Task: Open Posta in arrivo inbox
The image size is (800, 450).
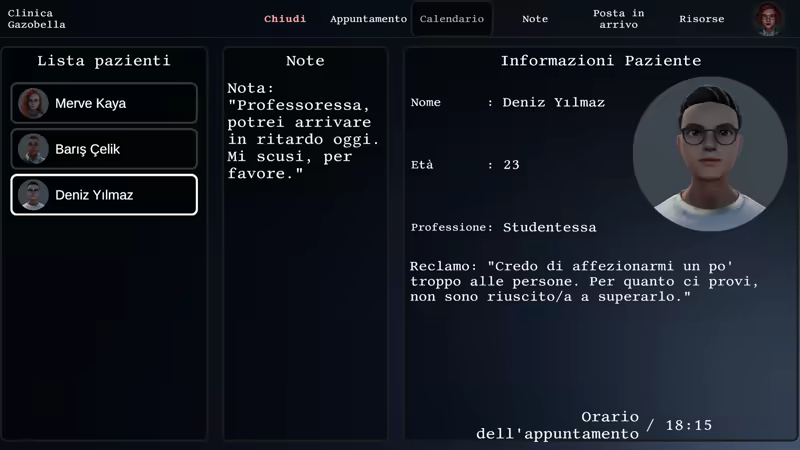Action: point(618,19)
